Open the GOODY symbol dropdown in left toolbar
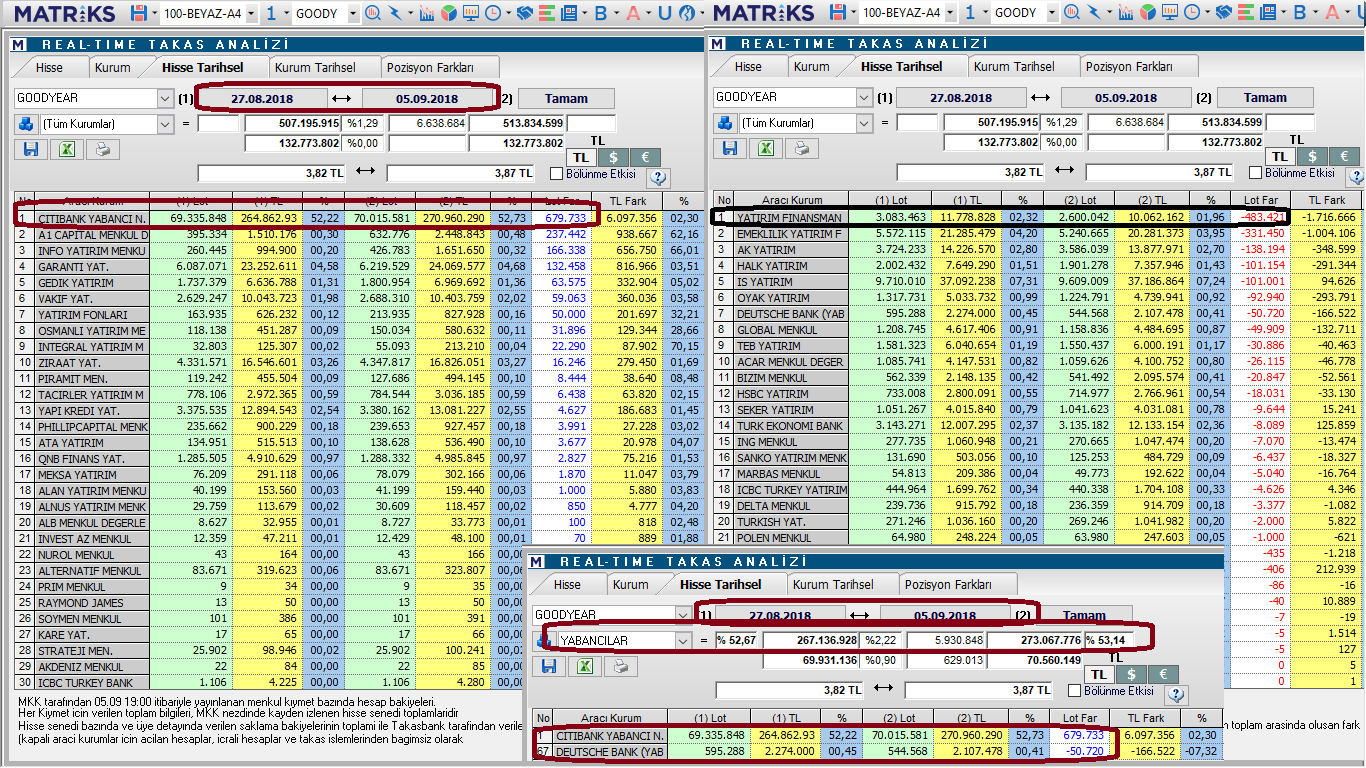 353,13
